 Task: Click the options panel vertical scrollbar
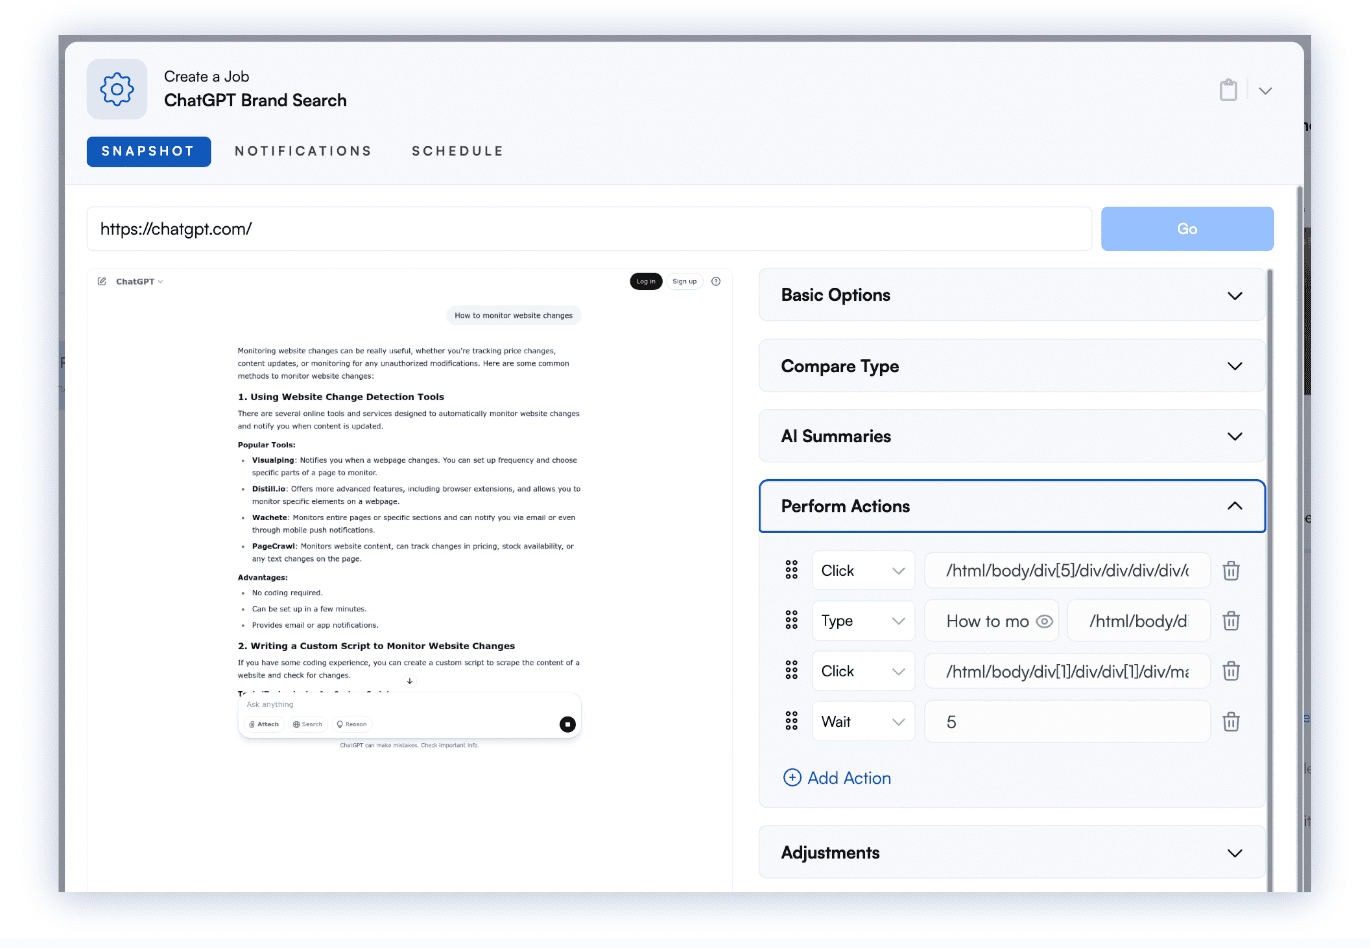pyautogui.click(x=1270, y=580)
